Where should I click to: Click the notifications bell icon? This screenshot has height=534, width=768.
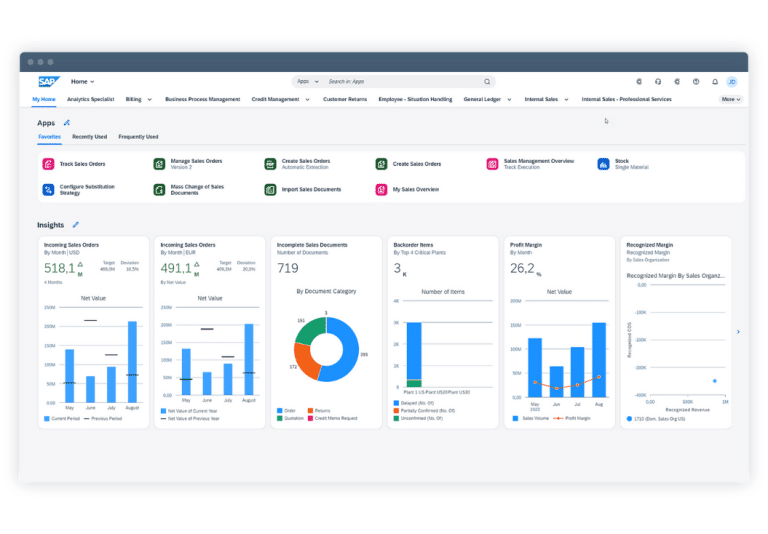[715, 82]
